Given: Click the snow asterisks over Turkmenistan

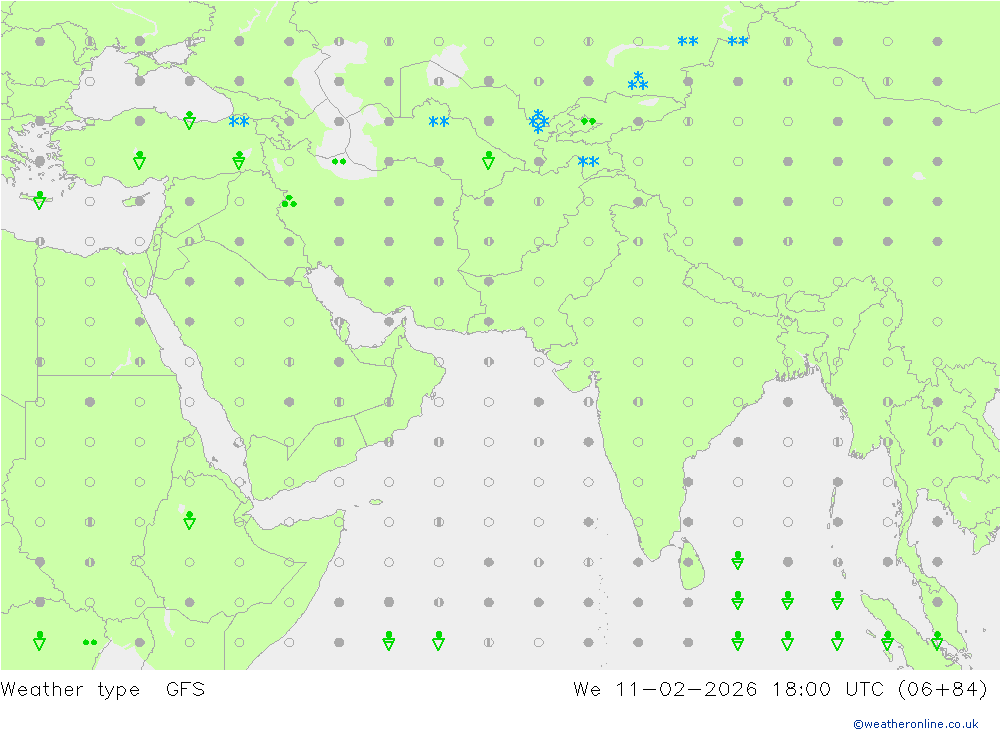Looking at the screenshot, I should coord(439,121).
